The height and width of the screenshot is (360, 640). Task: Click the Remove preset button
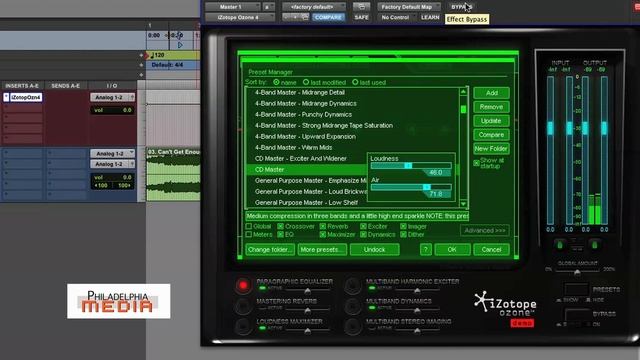[491, 107]
